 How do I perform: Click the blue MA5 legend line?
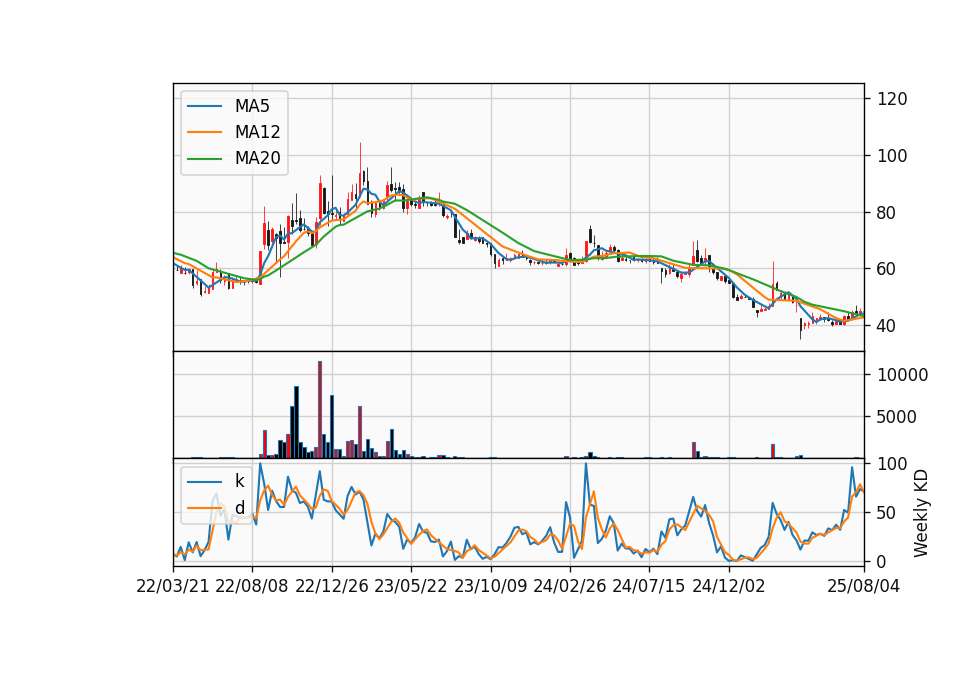coord(204,107)
